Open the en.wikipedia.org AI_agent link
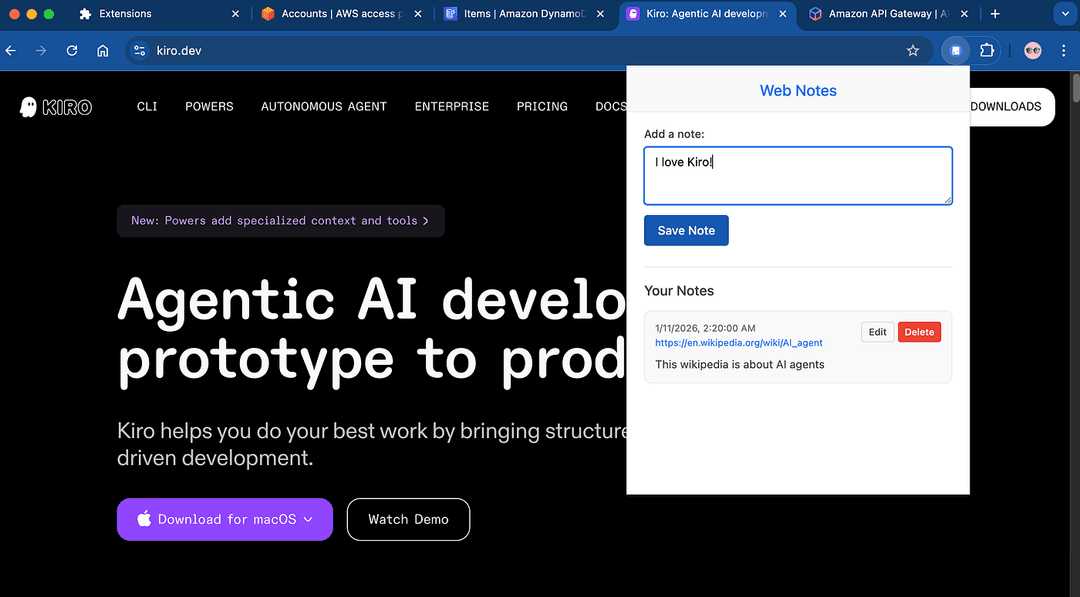Viewport: 1080px width, 597px height. pyautogui.click(x=738, y=343)
